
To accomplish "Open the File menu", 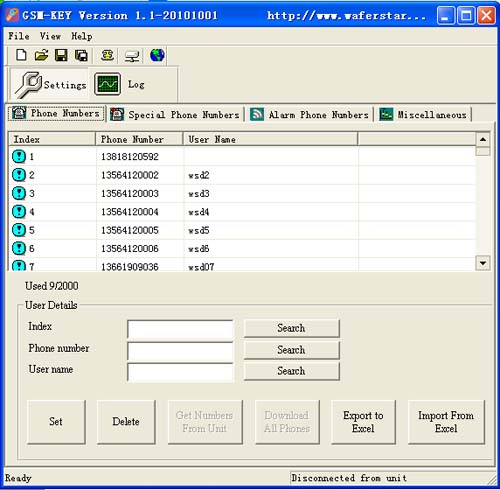I will [x=19, y=36].
